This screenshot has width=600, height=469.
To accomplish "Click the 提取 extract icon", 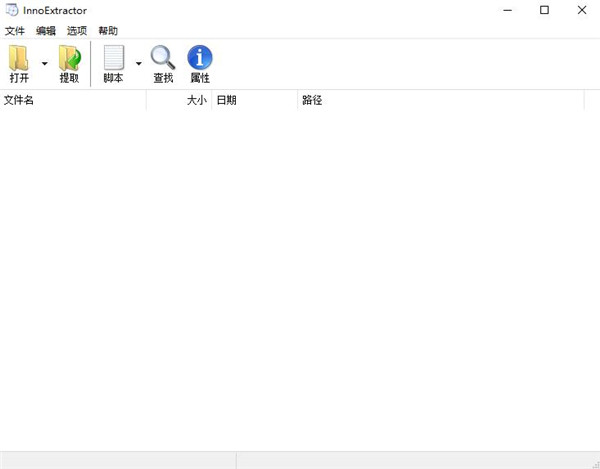I will pos(69,58).
